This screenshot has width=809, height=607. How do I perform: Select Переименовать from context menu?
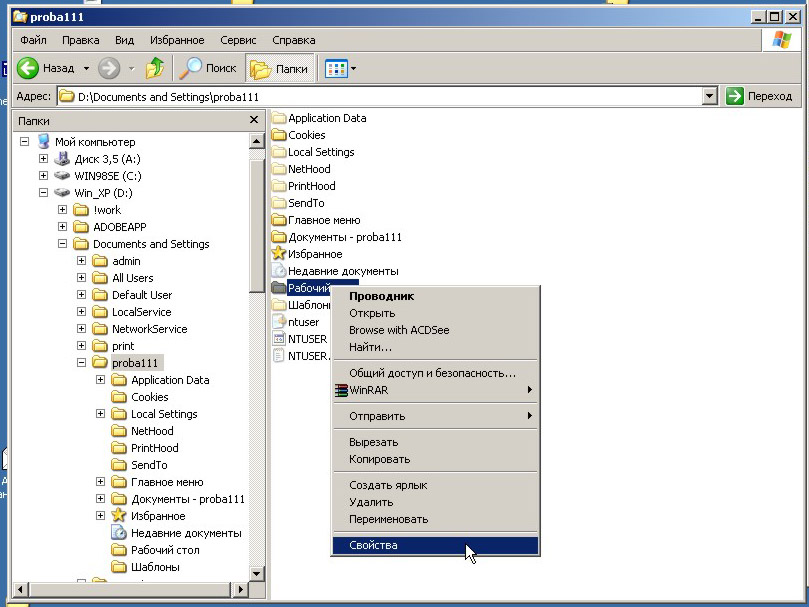click(388, 519)
